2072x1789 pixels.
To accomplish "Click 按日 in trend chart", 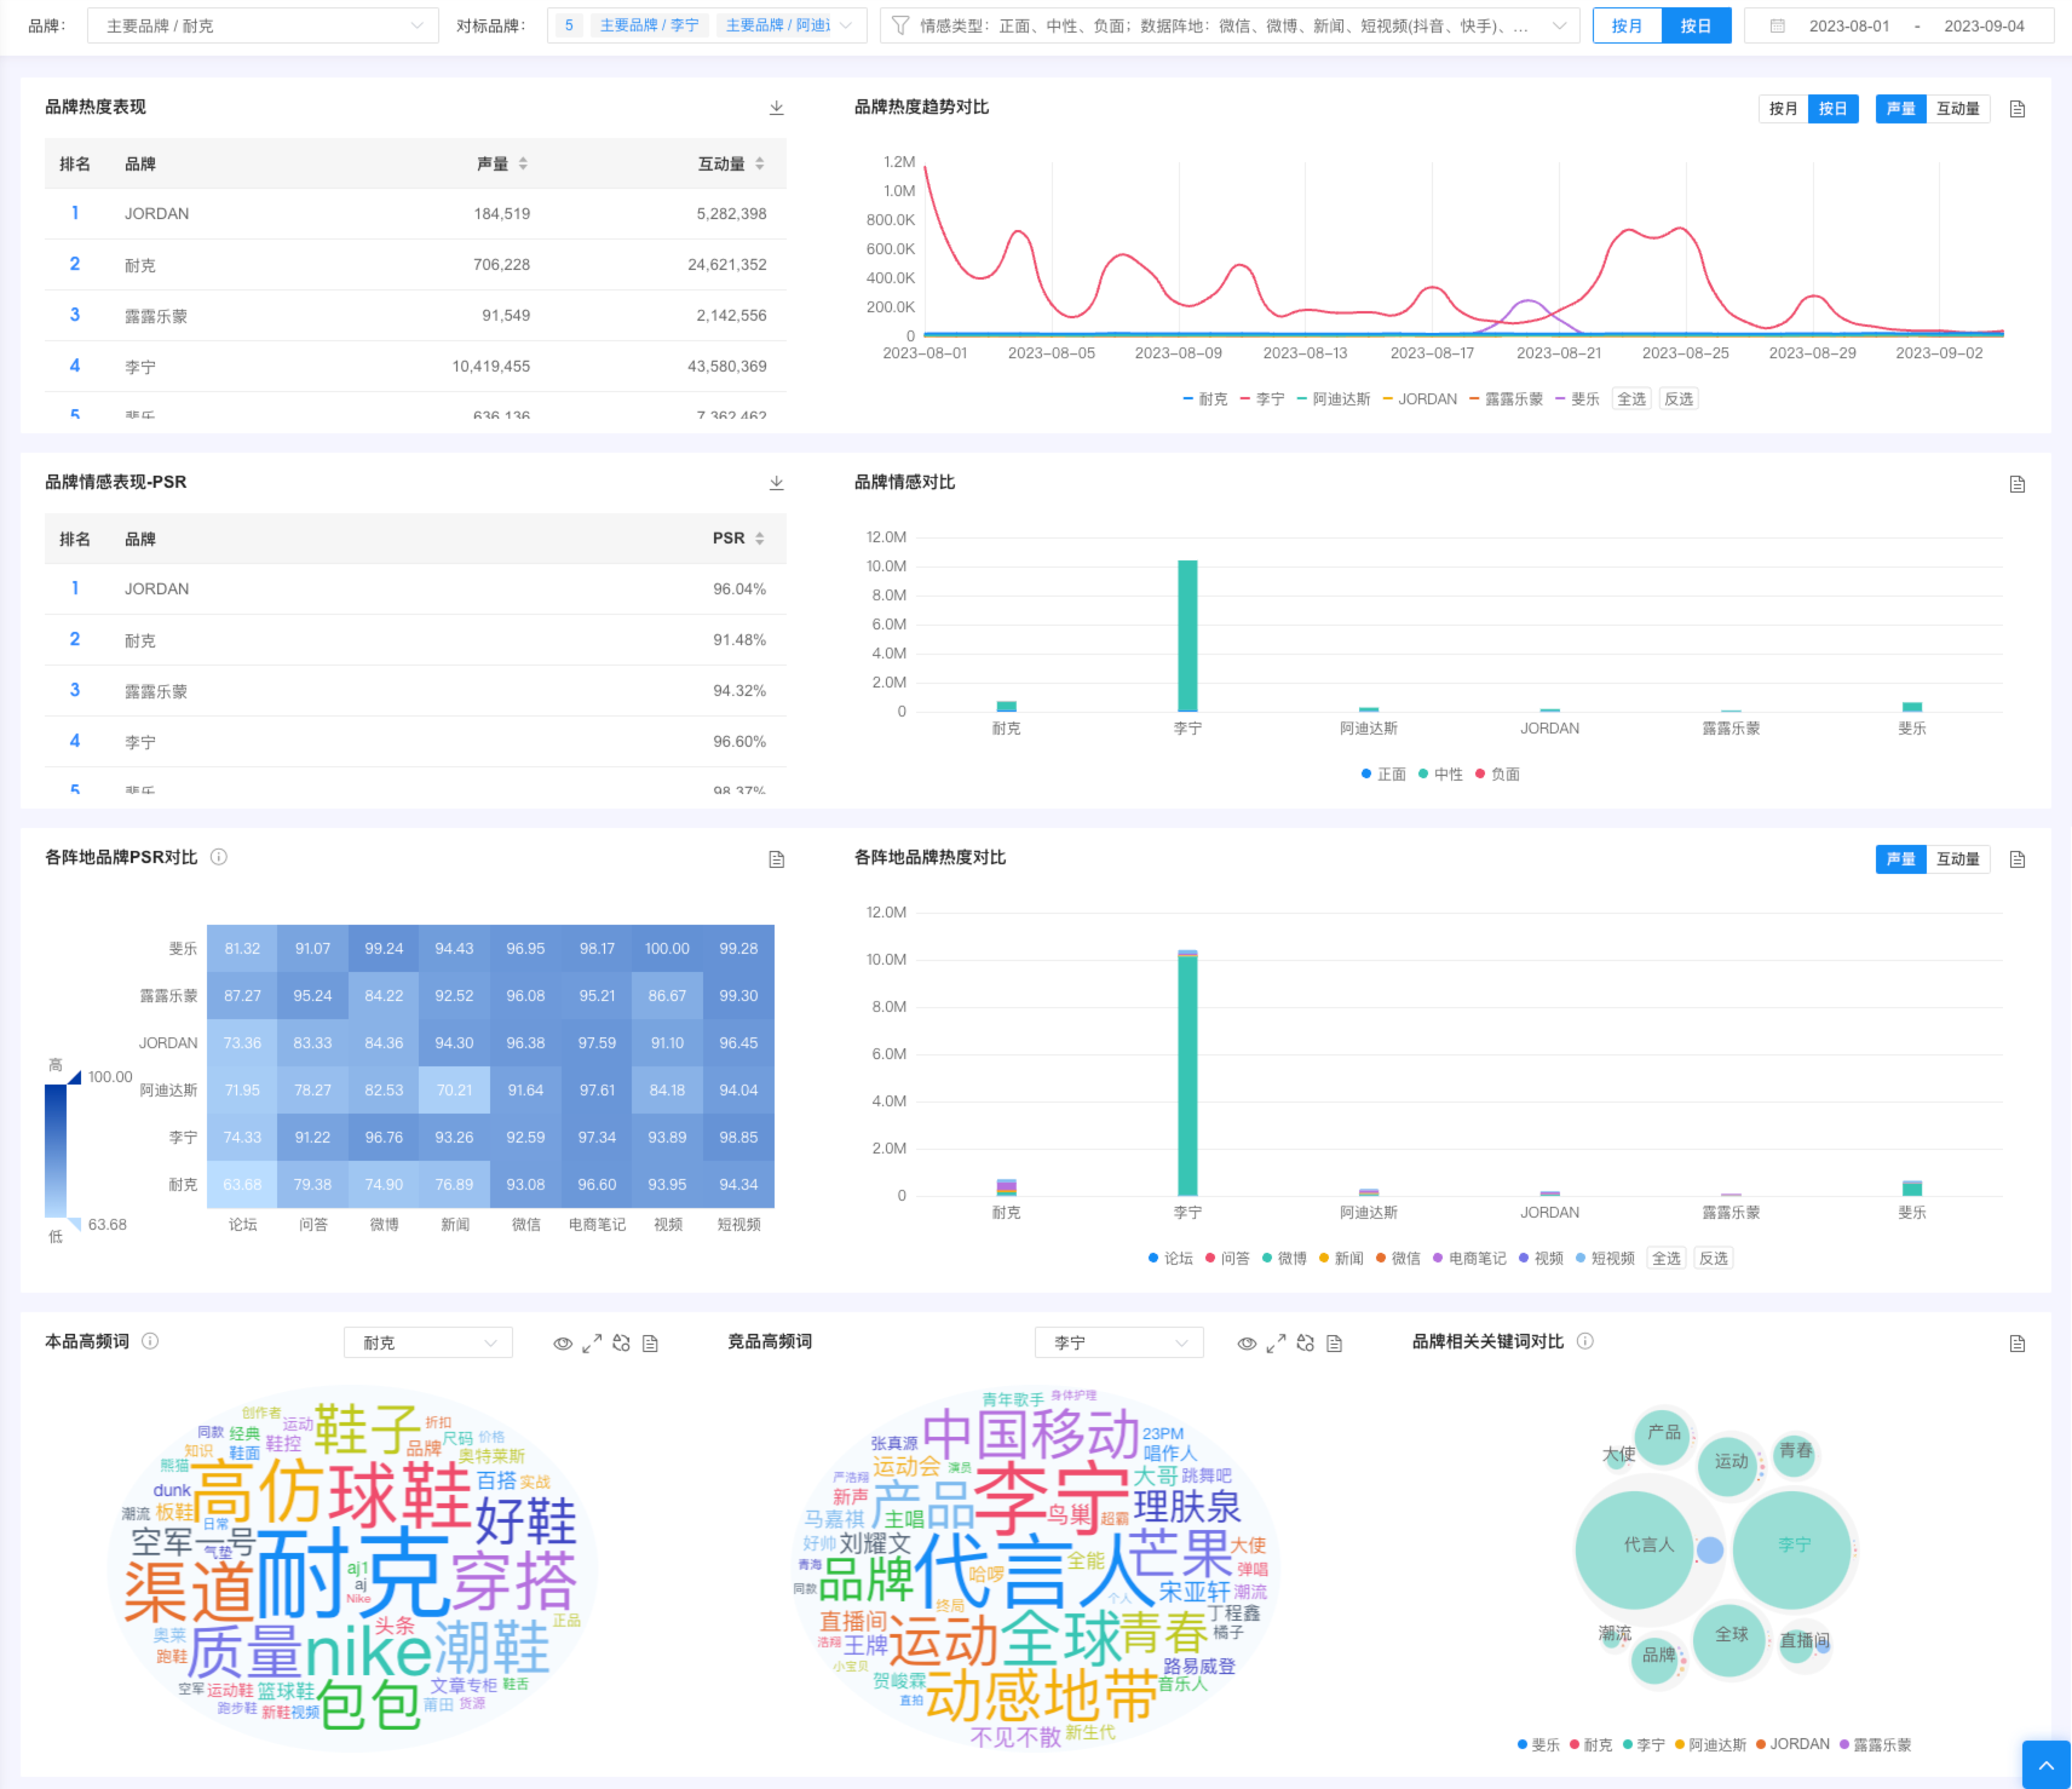I will click(x=1833, y=109).
